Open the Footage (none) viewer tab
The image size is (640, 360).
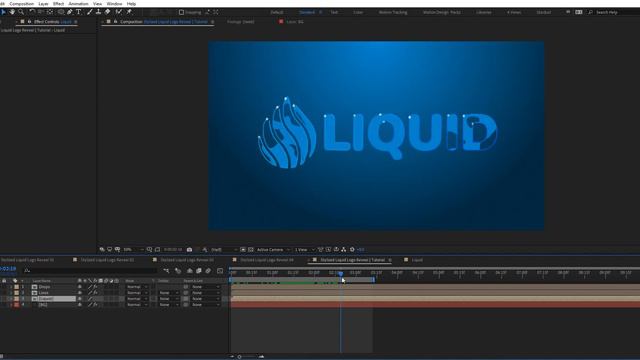point(240,22)
